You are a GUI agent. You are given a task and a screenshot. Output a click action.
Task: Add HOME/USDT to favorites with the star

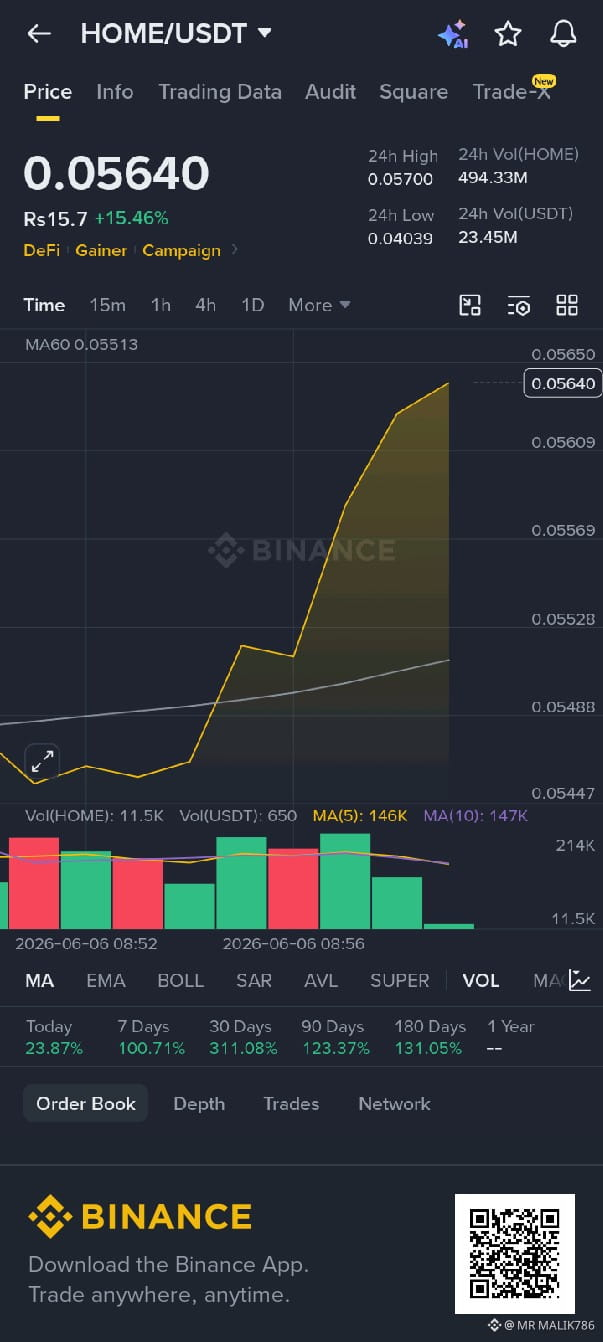[x=508, y=34]
